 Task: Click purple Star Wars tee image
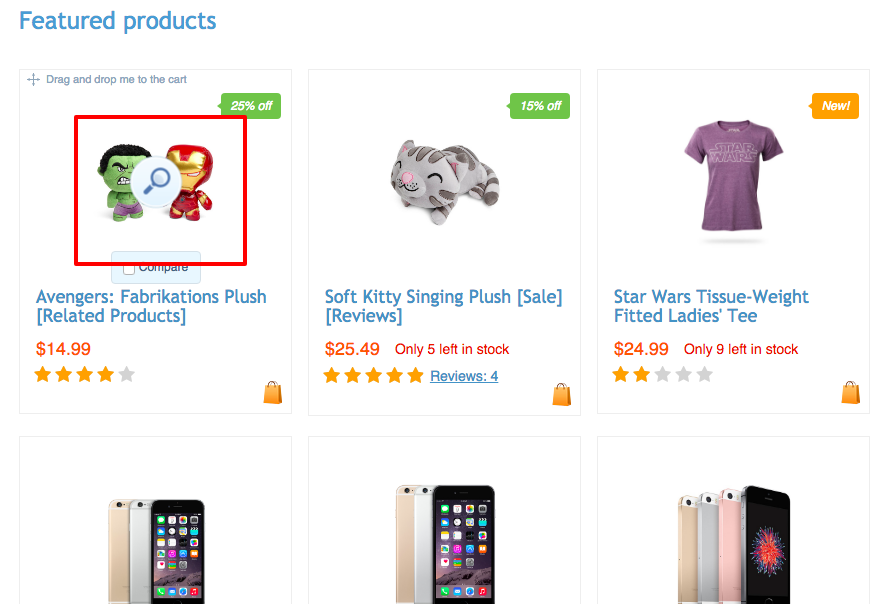click(733, 178)
